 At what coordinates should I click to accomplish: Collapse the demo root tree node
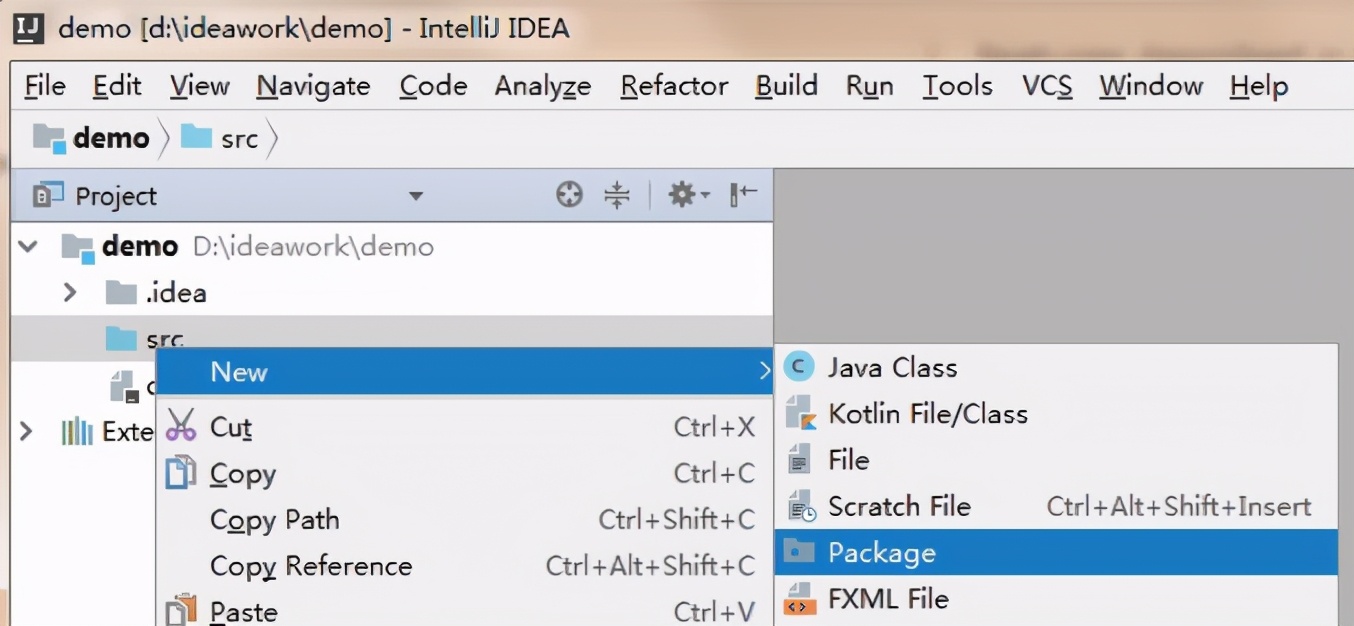(x=29, y=246)
